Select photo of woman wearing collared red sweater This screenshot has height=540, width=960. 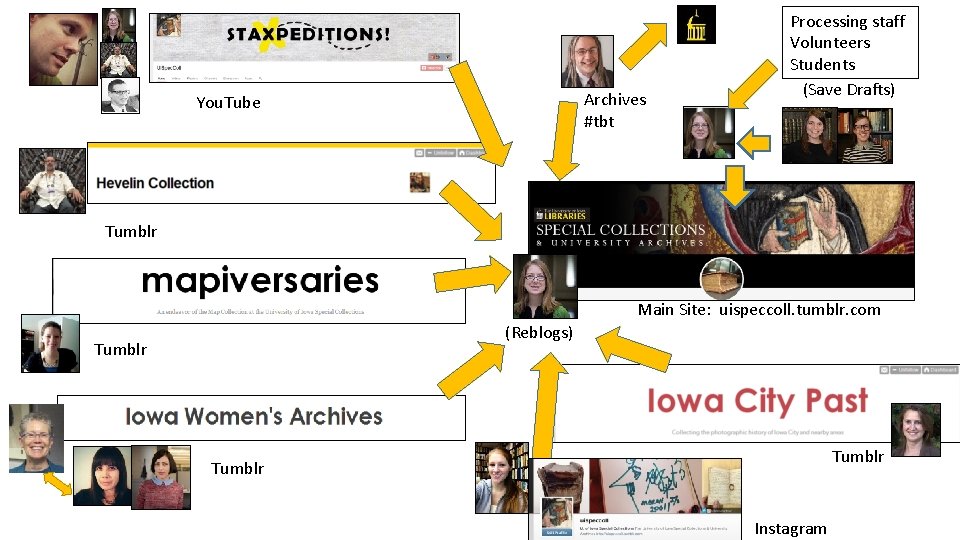pos(161,477)
